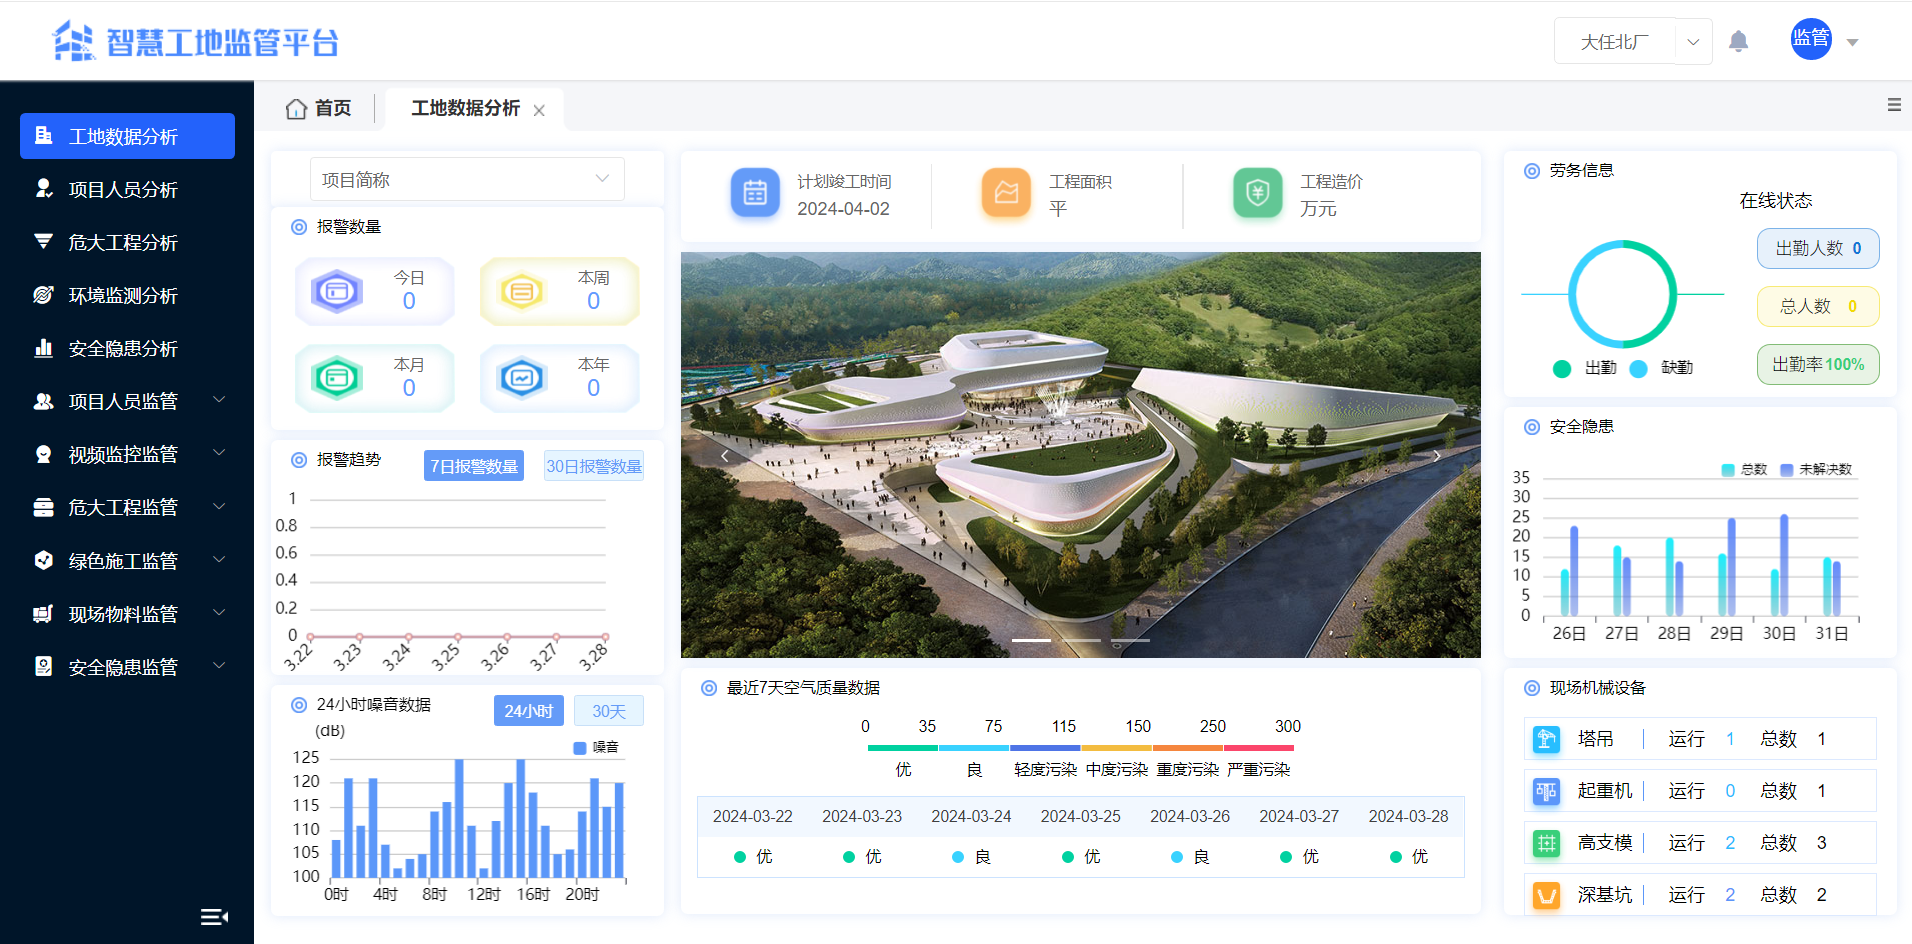Click the site rendering image
This screenshot has height=944, width=1912.
[x=1081, y=455]
